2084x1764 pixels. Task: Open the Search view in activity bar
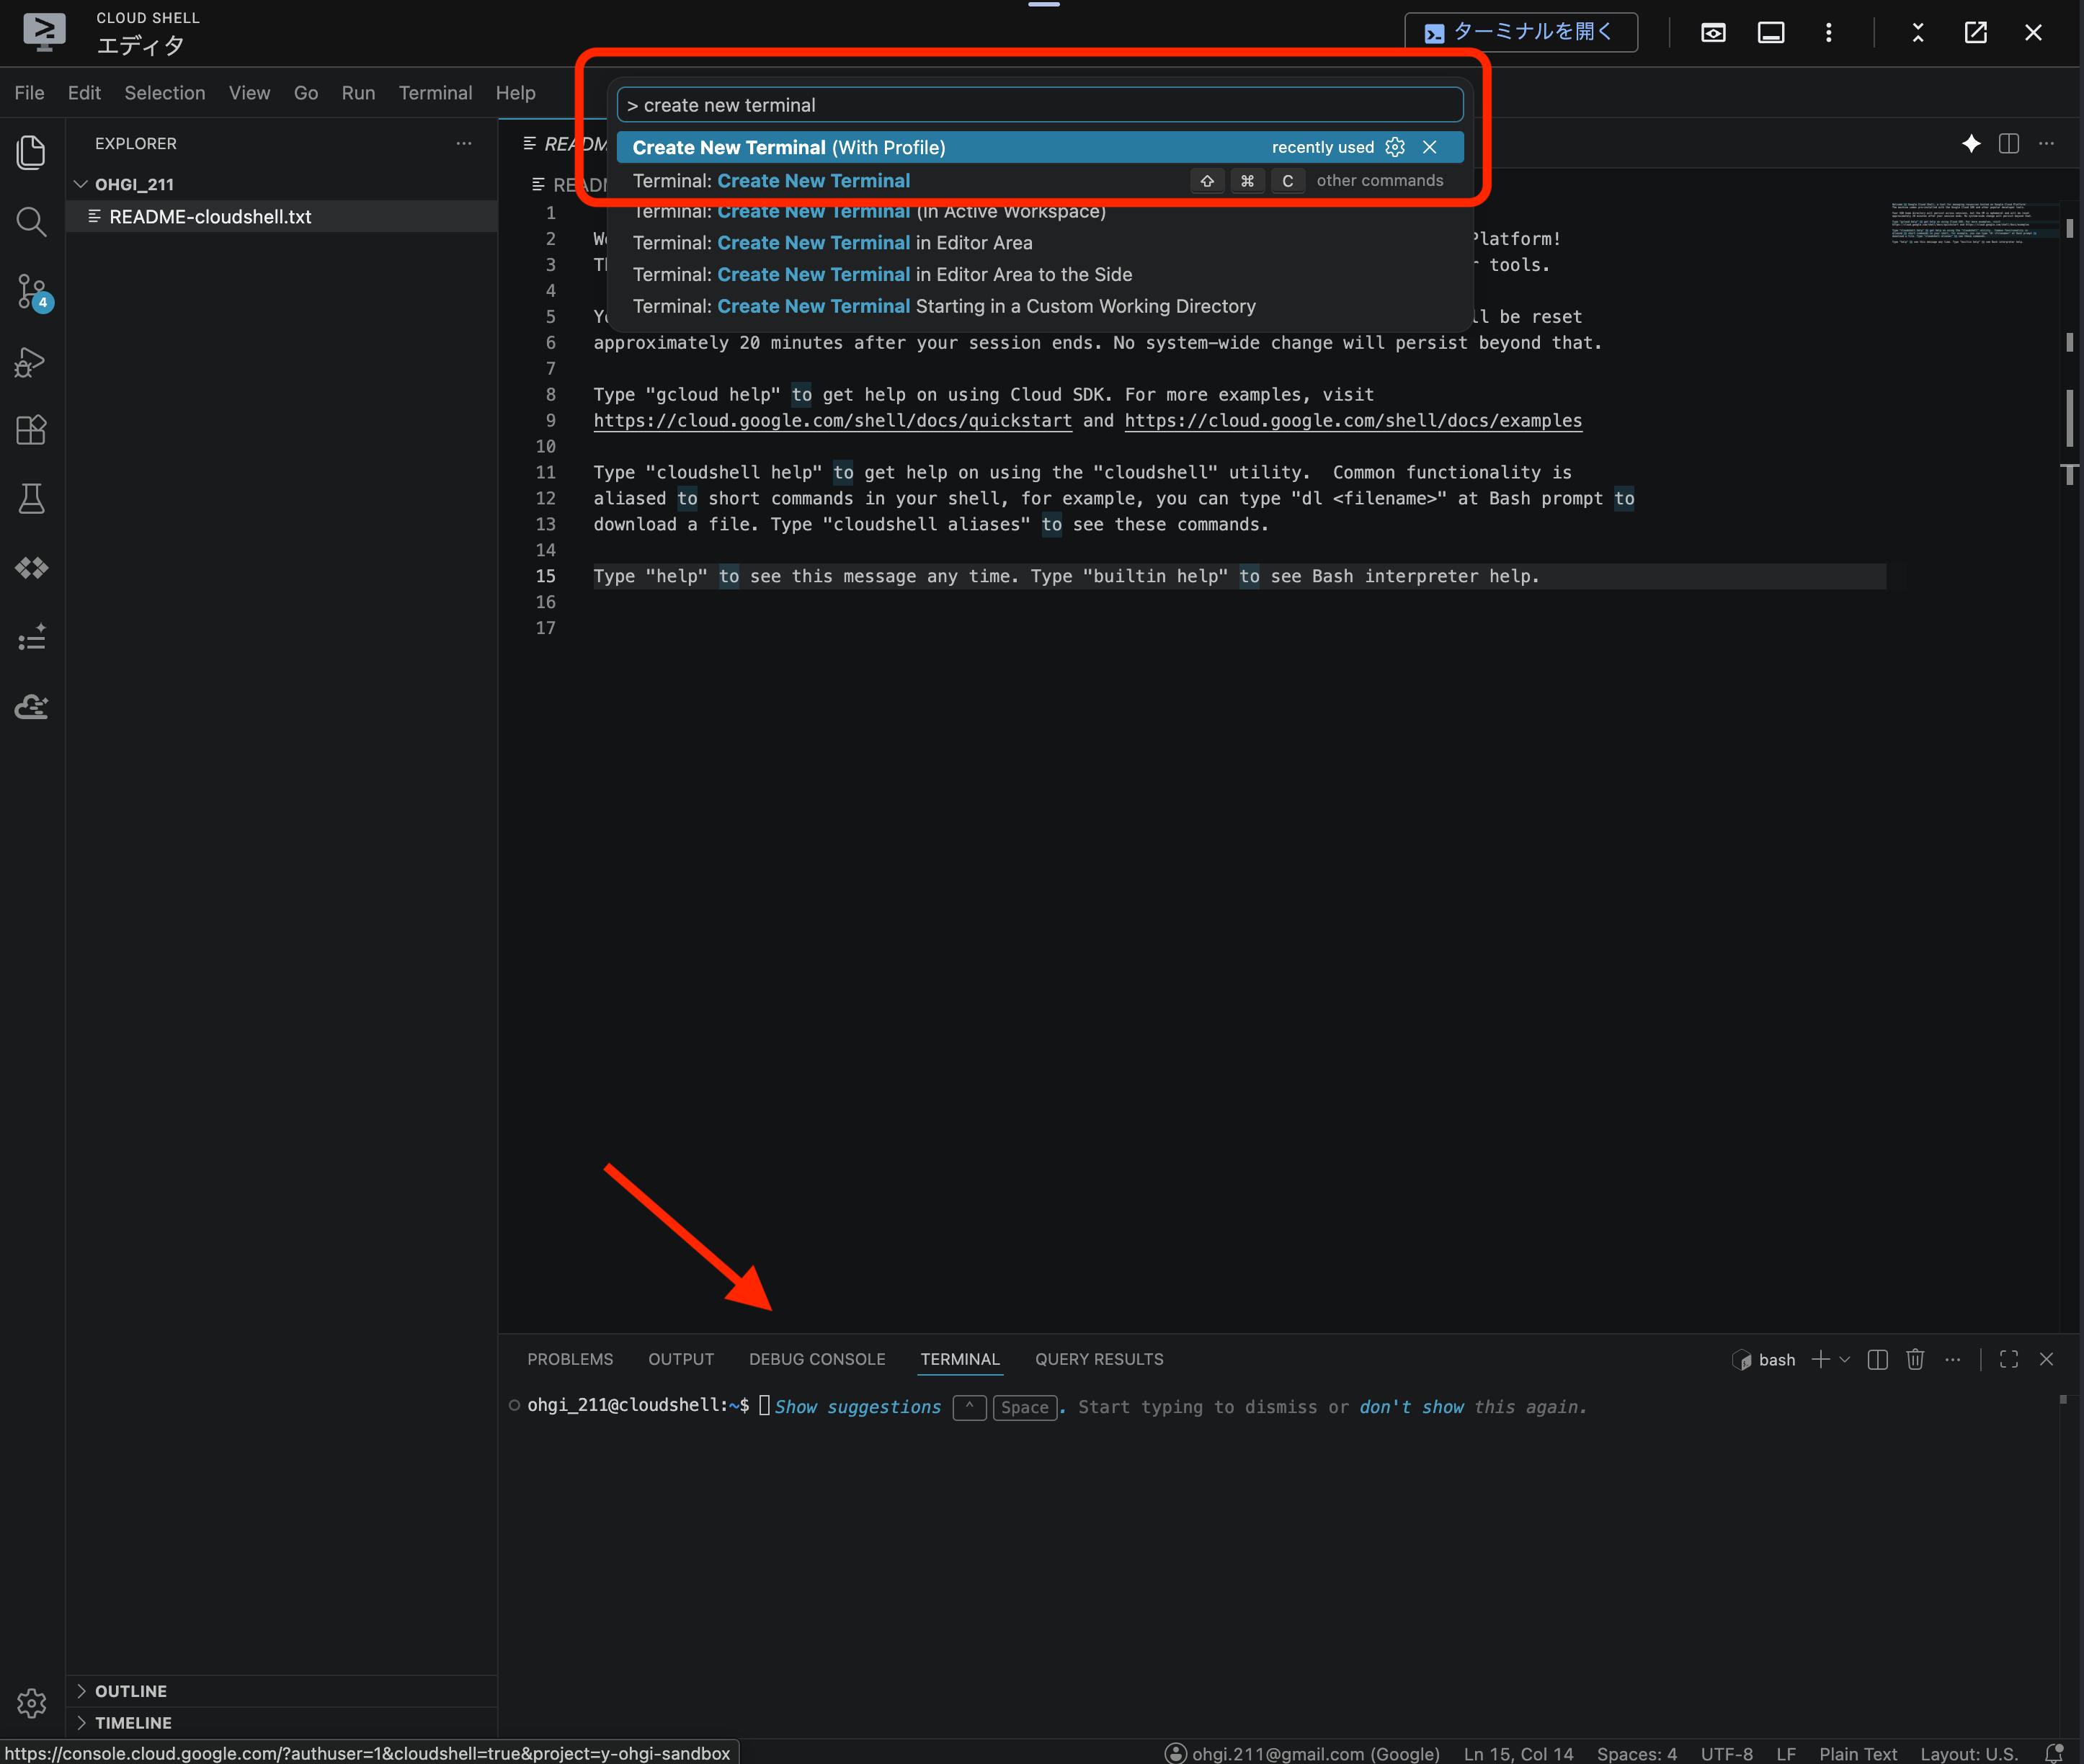(x=31, y=221)
